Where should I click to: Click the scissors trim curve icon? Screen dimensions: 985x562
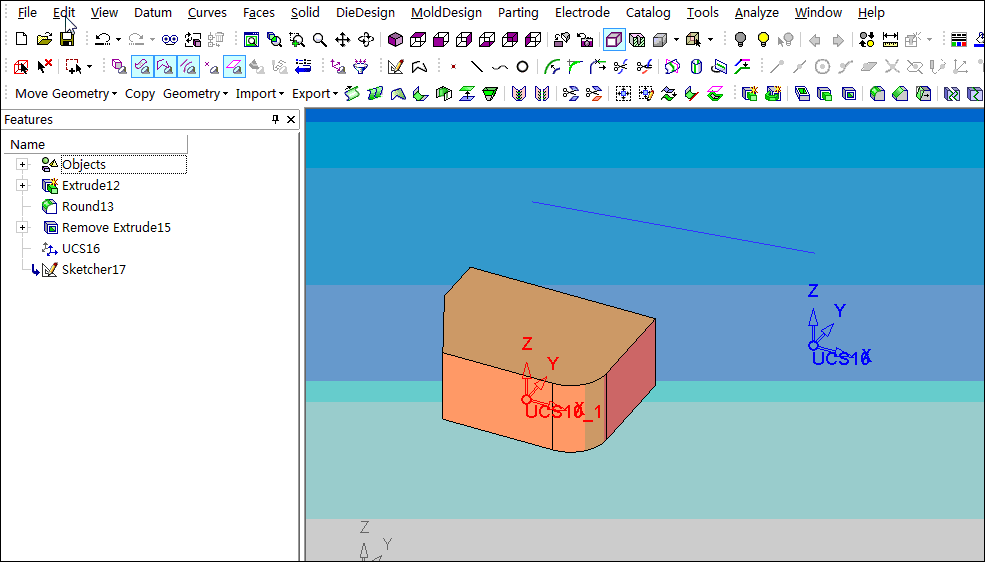tap(621, 67)
